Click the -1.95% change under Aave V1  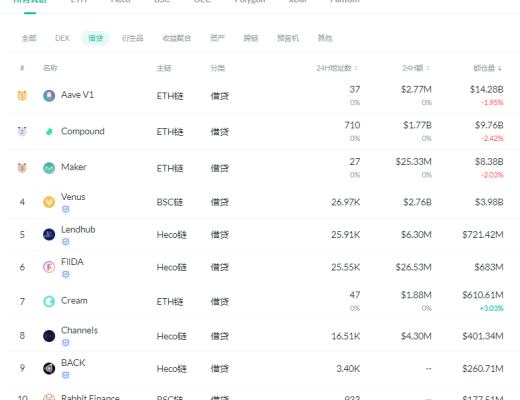[x=492, y=103]
